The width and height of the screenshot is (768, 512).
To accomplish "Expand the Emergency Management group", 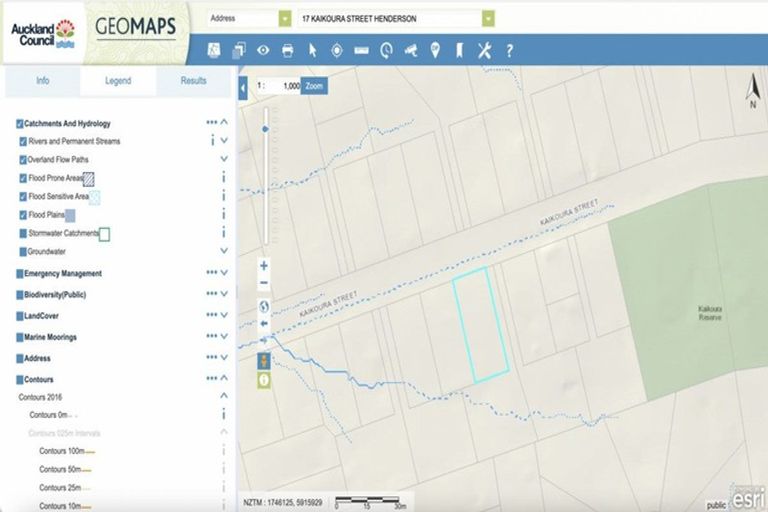I will pyautogui.click(x=224, y=273).
